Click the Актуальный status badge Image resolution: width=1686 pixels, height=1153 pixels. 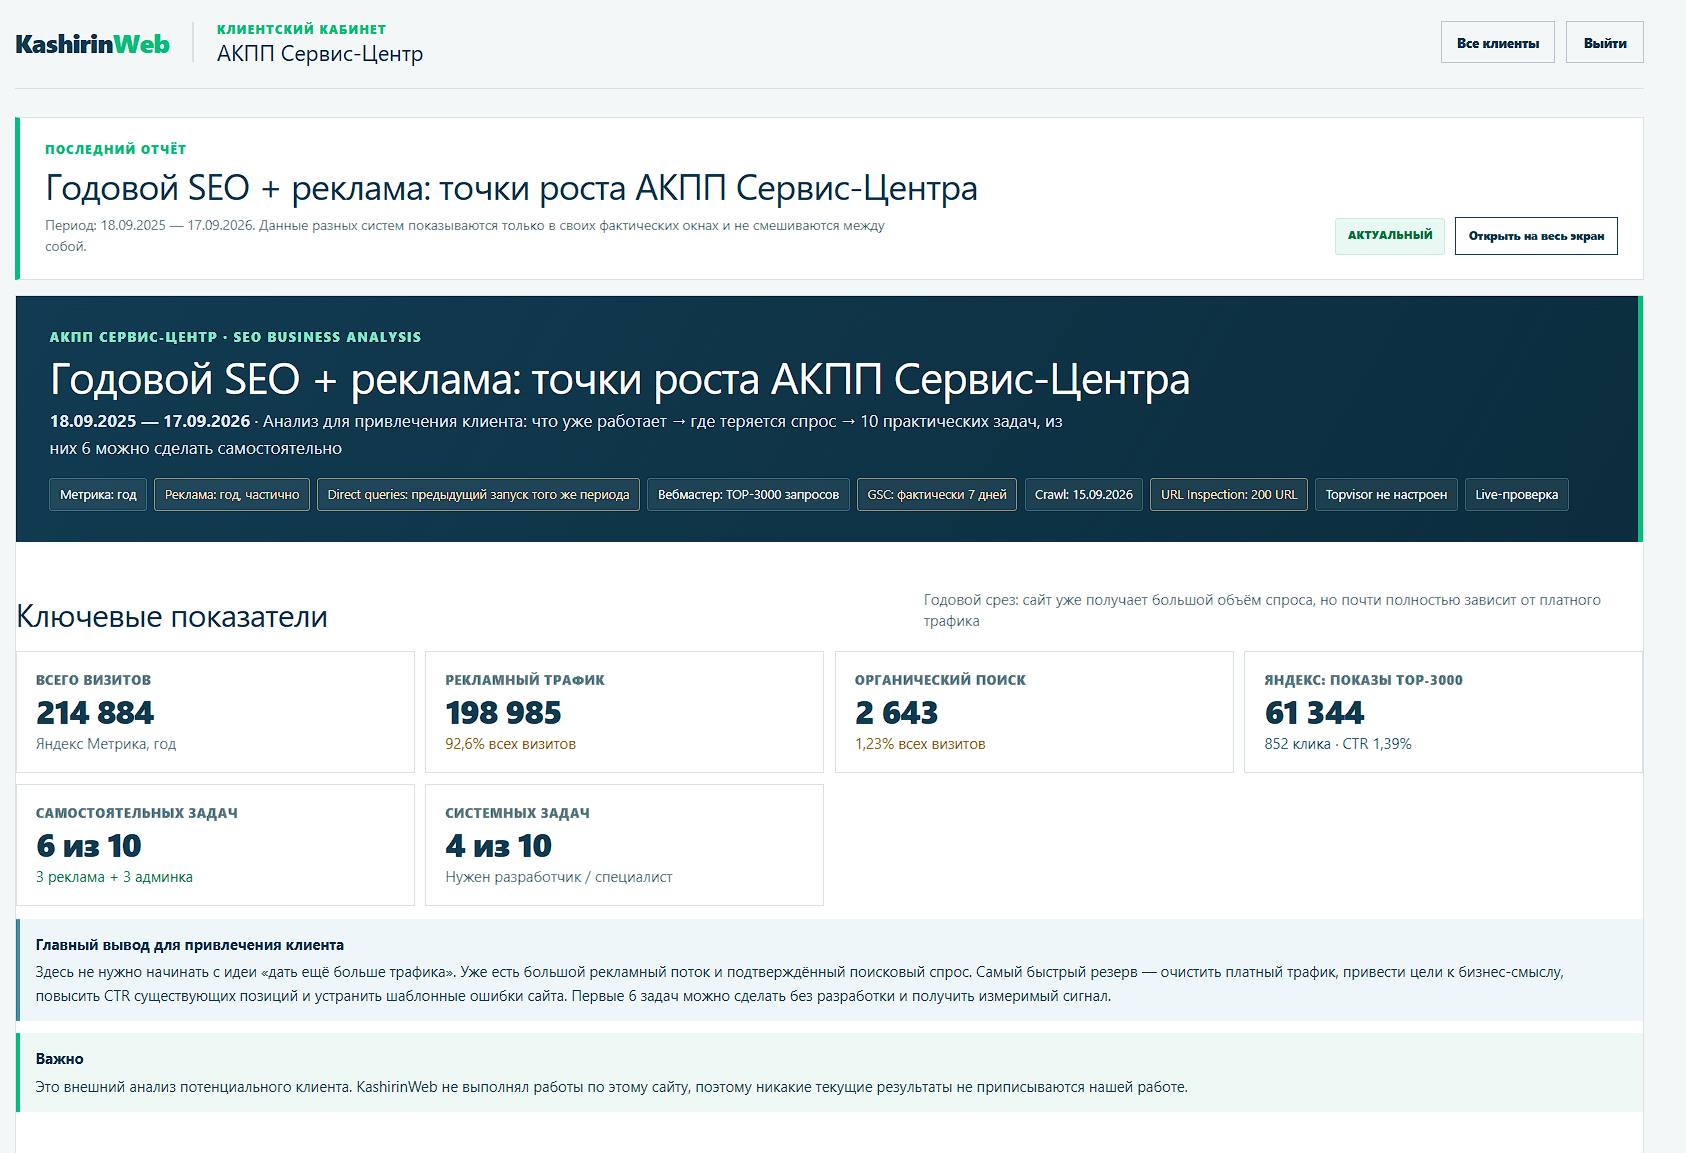[x=1389, y=236]
